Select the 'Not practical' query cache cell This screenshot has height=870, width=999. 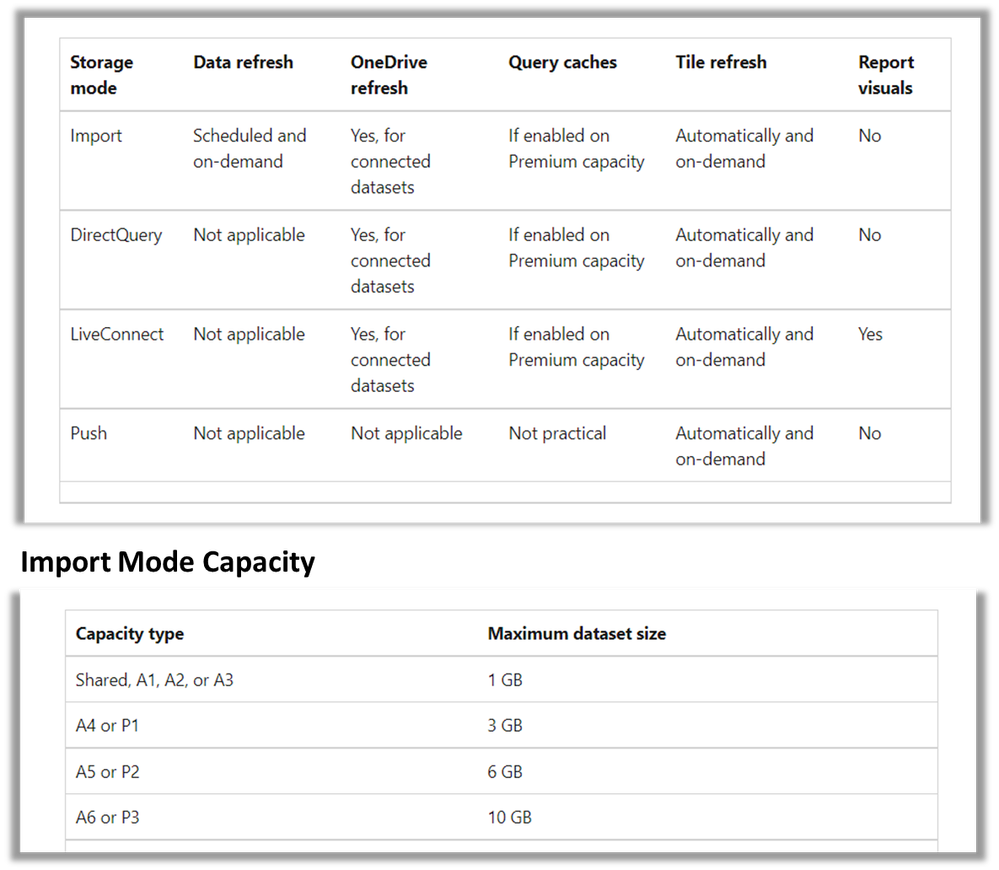(557, 434)
